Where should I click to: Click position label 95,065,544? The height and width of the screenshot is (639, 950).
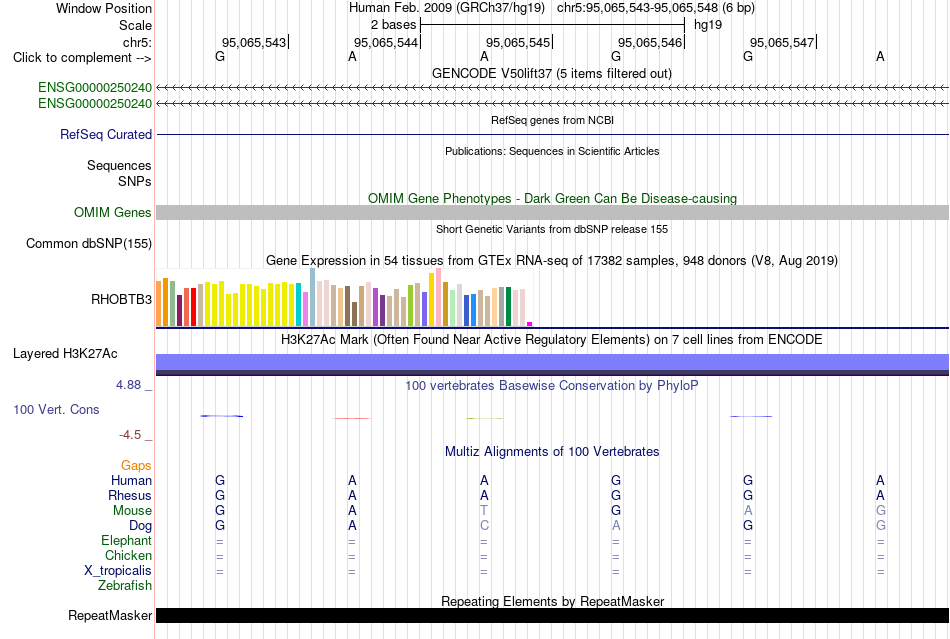pyautogui.click(x=386, y=42)
